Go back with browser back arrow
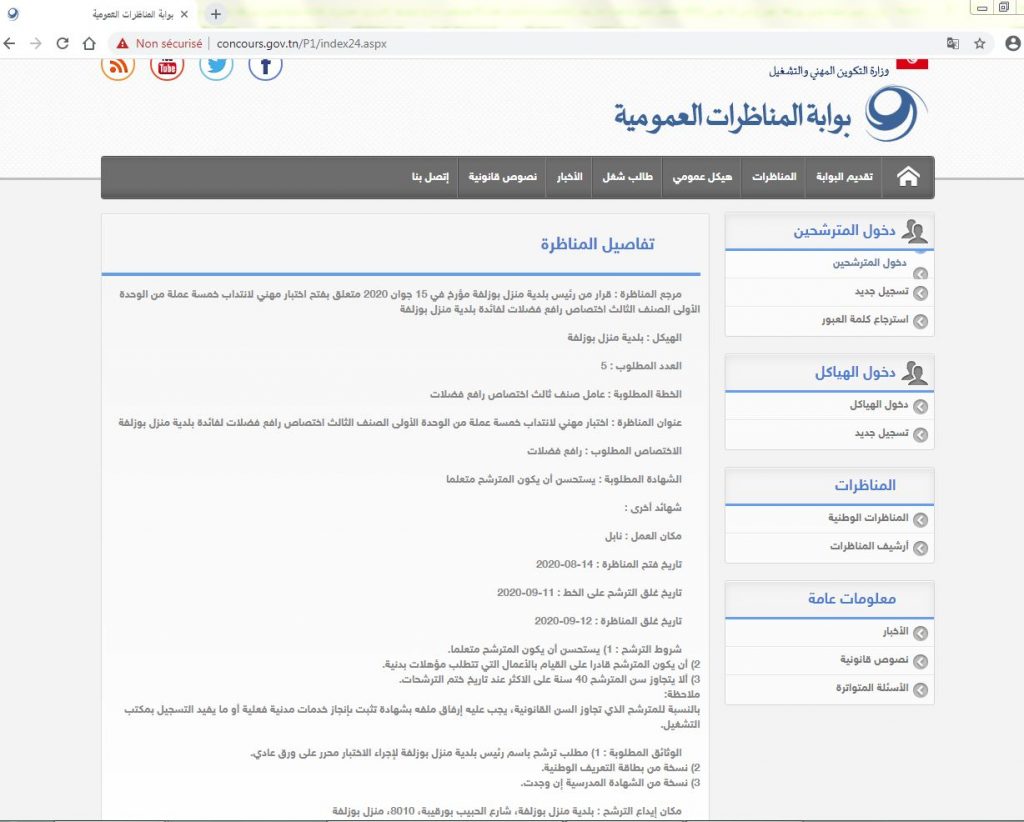 point(9,44)
